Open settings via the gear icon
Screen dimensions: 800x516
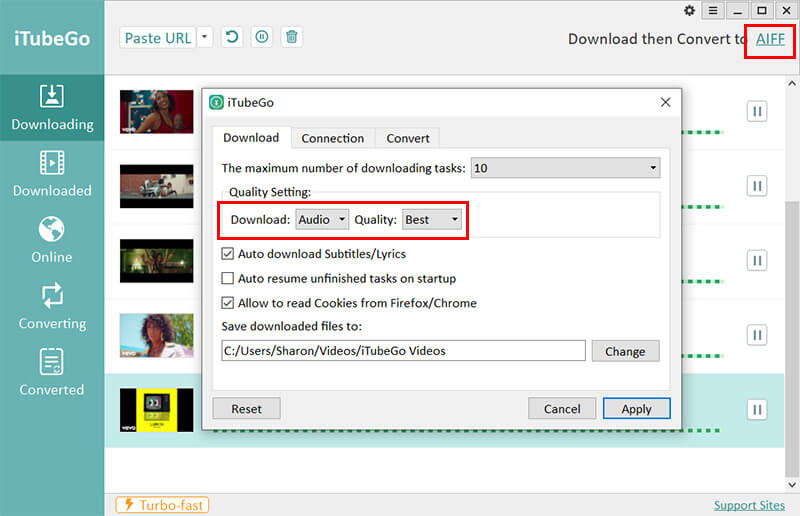point(689,10)
